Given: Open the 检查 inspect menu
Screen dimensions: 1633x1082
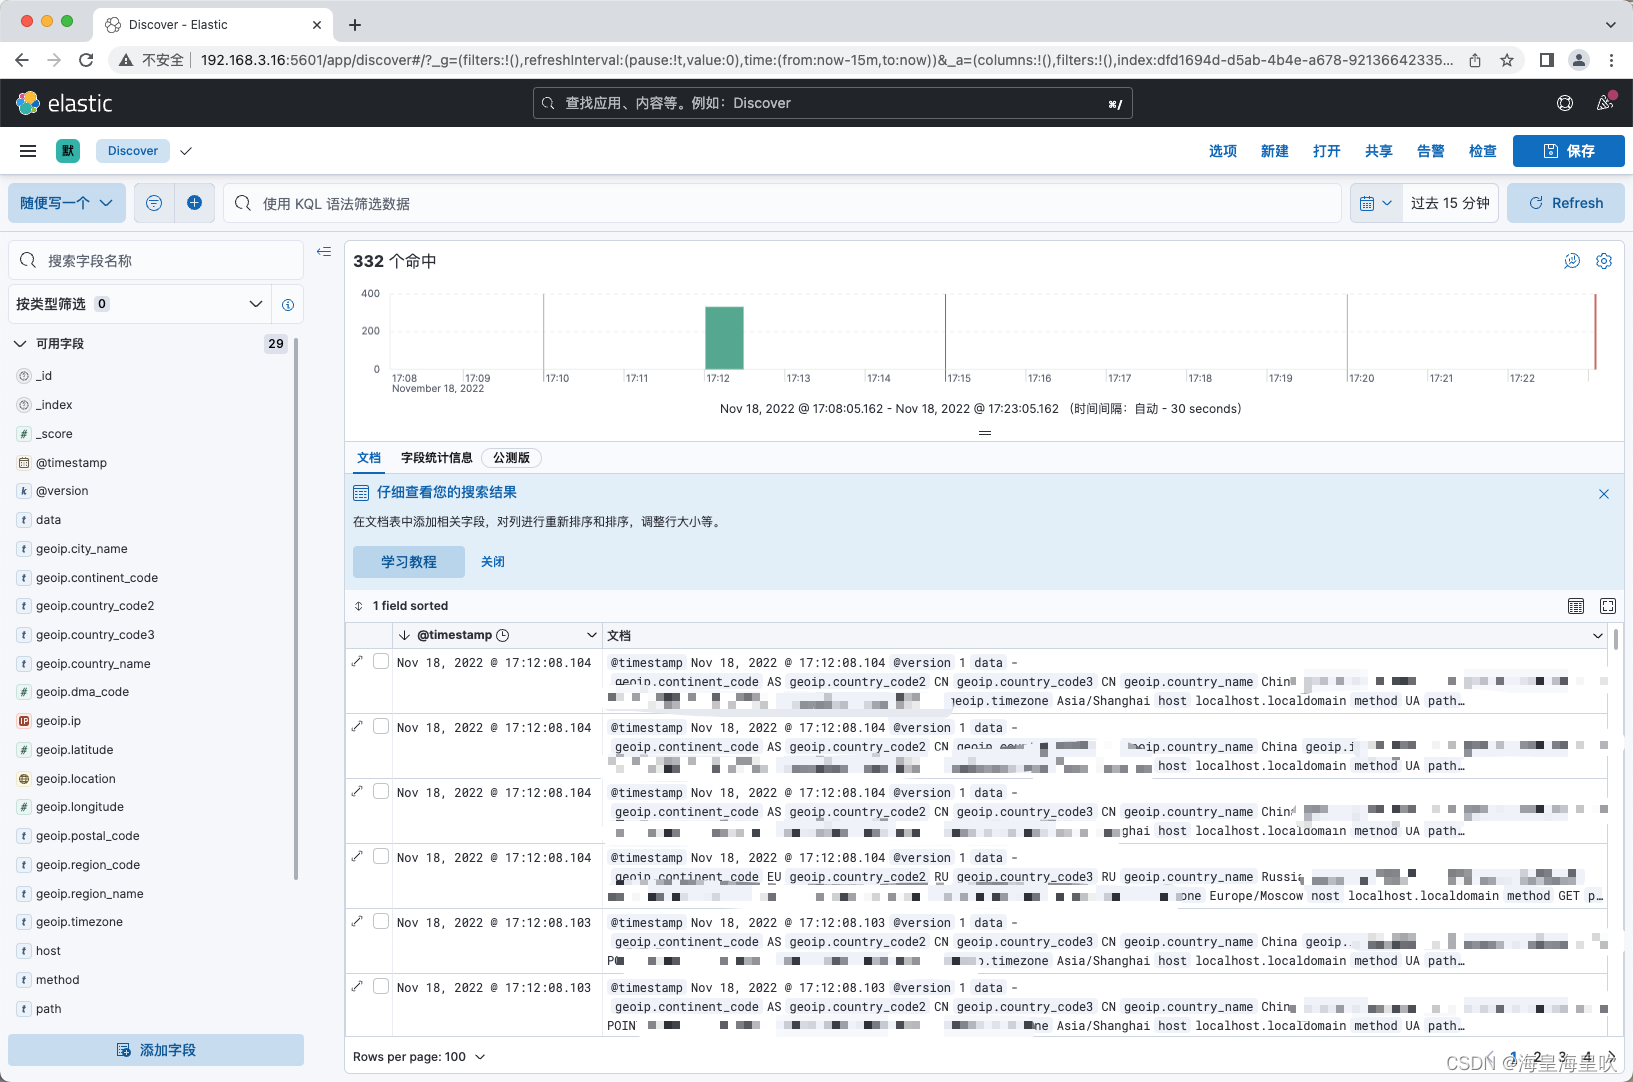Looking at the screenshot, I should [x=1483, y=151].
